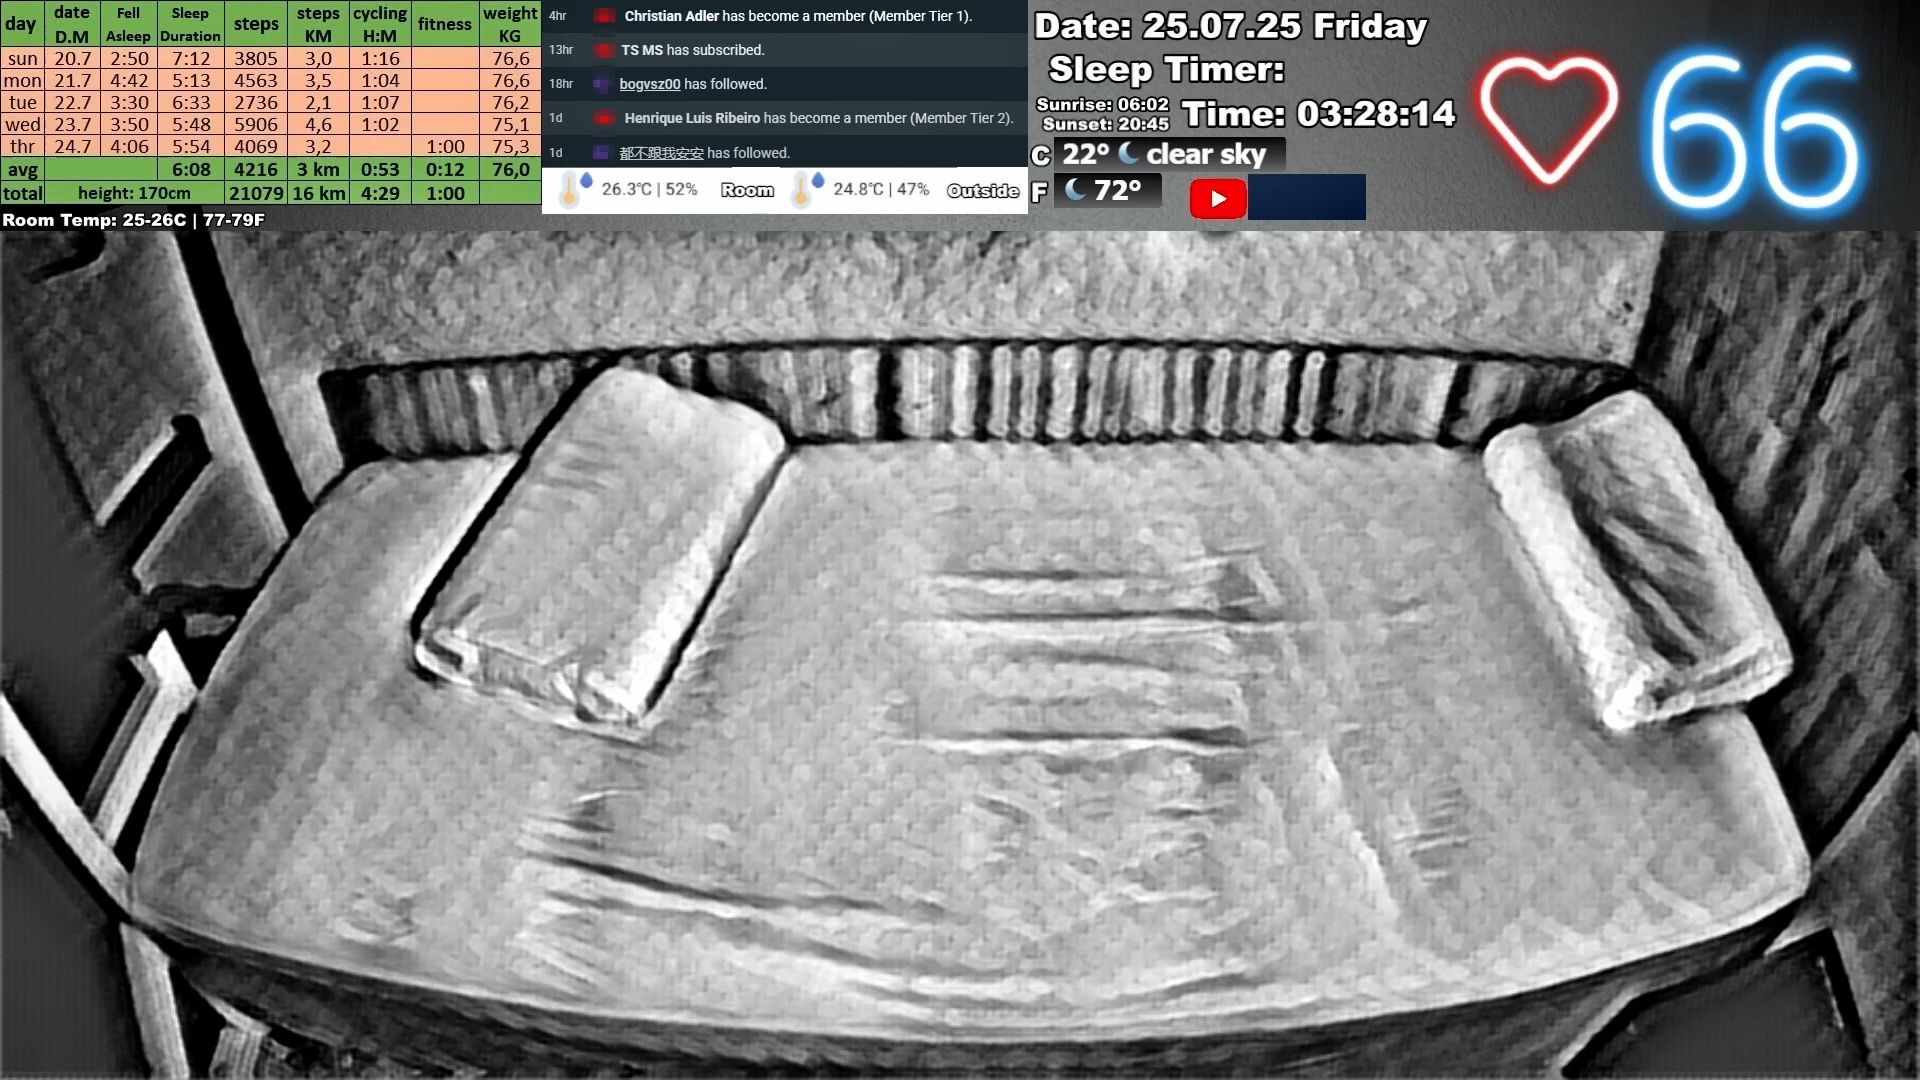The width and height of the screenshot is (1920, 1080).
Task: Click the blue heart rate number 66
Action: click(x=1754, y=130)
